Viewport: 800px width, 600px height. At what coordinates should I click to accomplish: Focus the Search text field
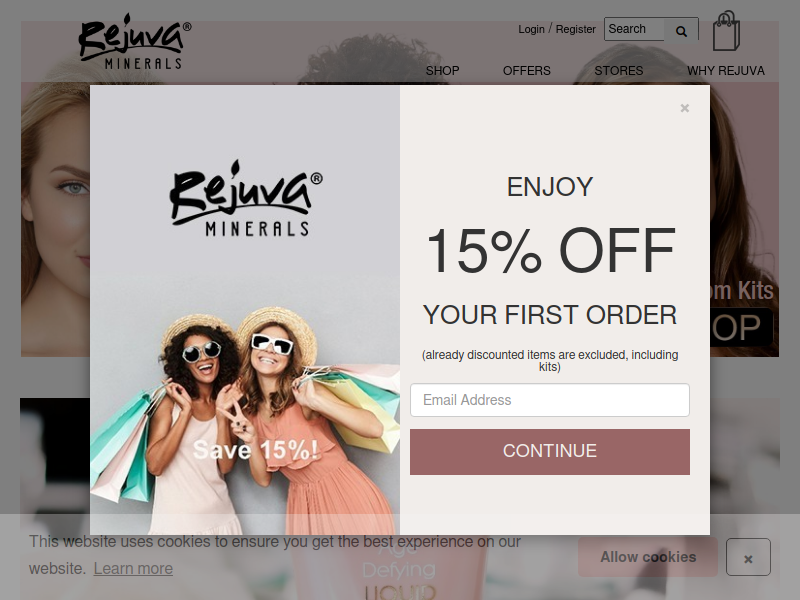click(634, 29)
